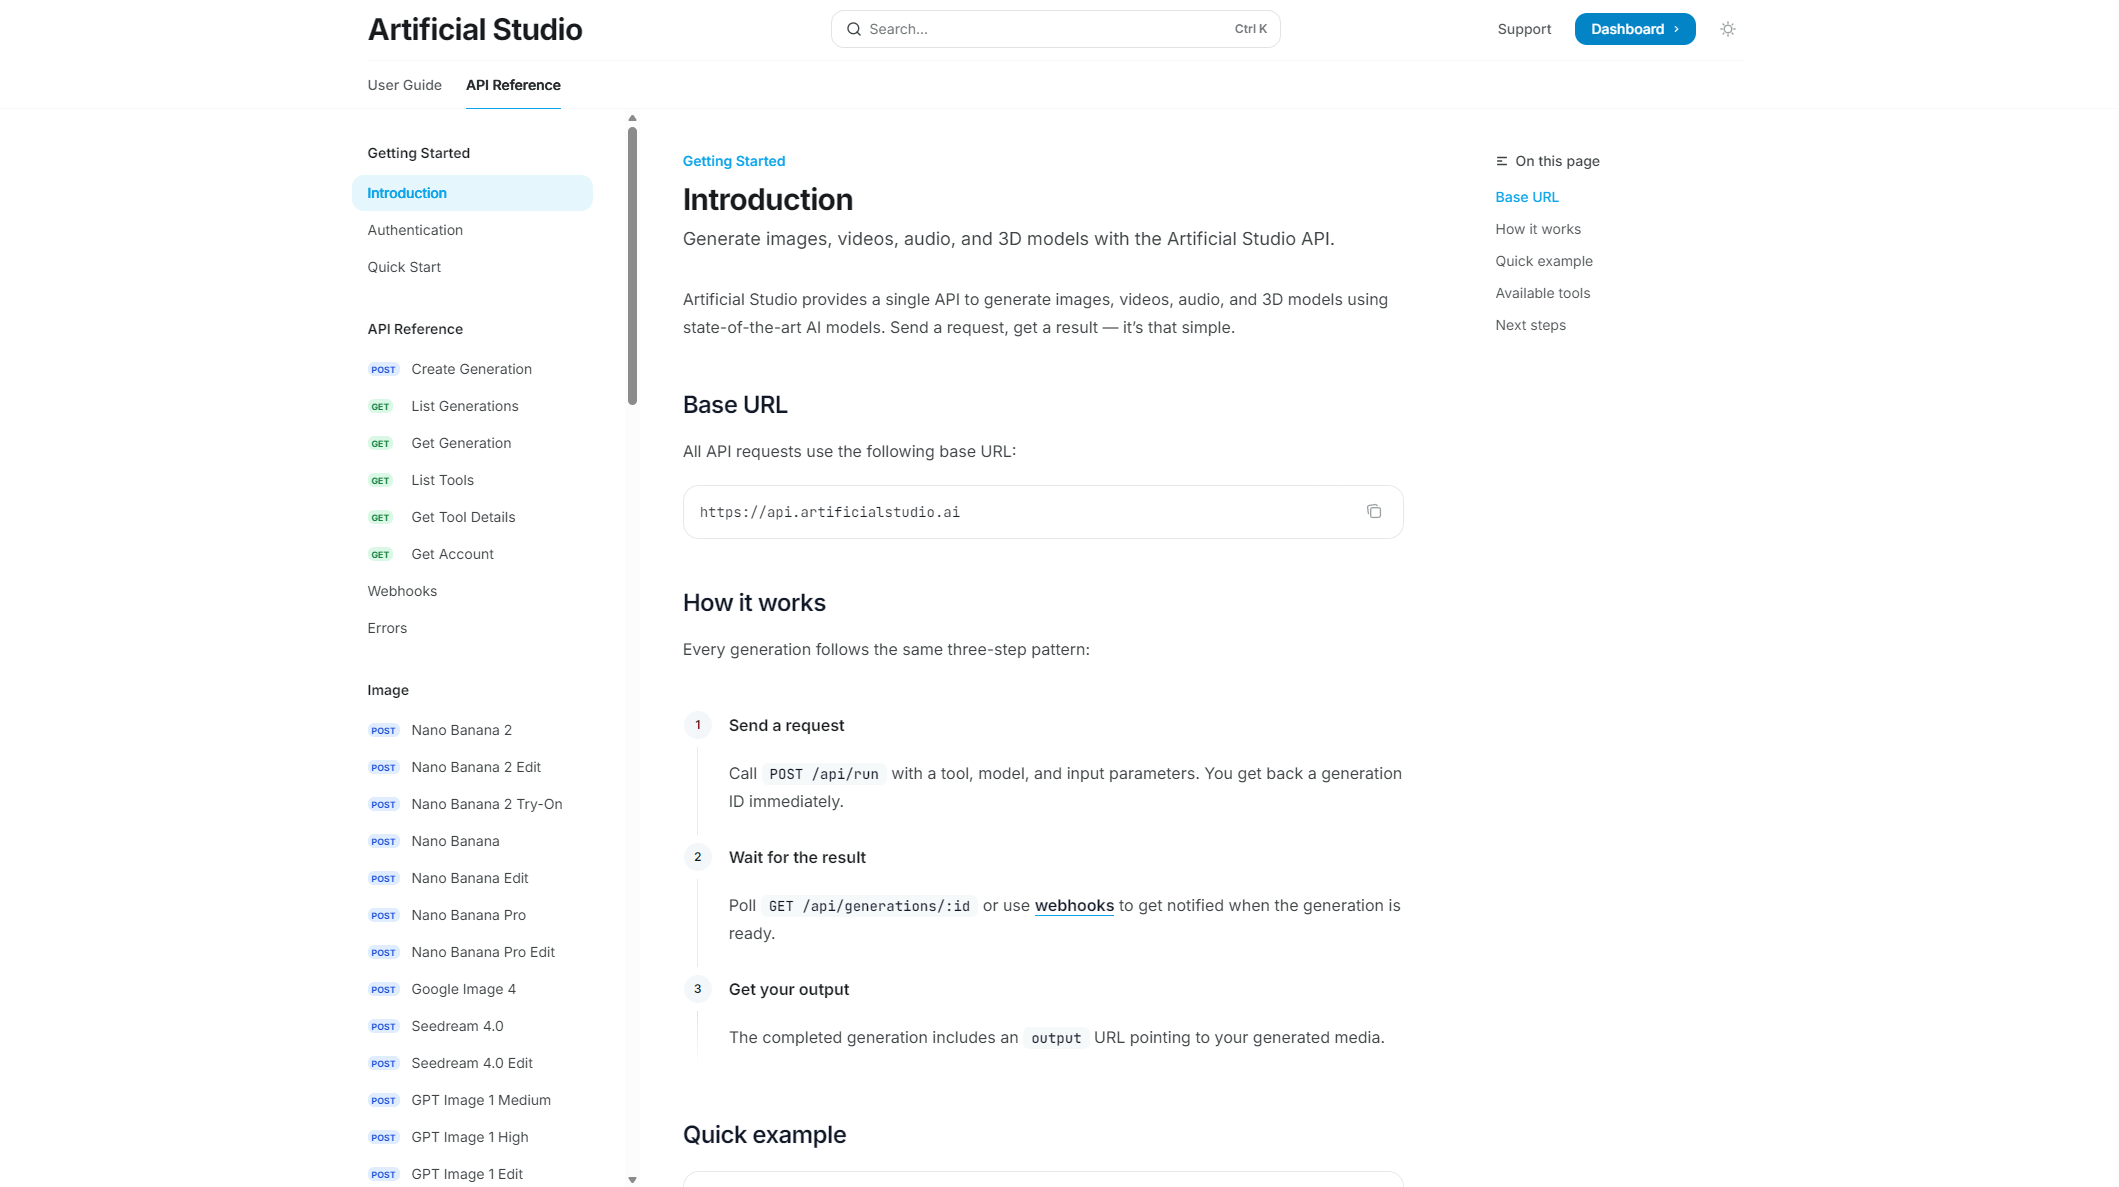Click POST badge beside Create Generation
The width and height of the screenshot is (2119, 1187).
point(383,370)
